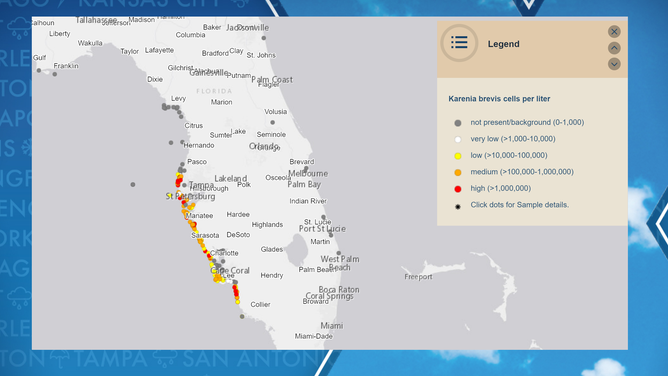This screenshot has width=668, height=376.
Task: Click 'low (>10,000-100,000)' legend text
Action: point(509,155)
